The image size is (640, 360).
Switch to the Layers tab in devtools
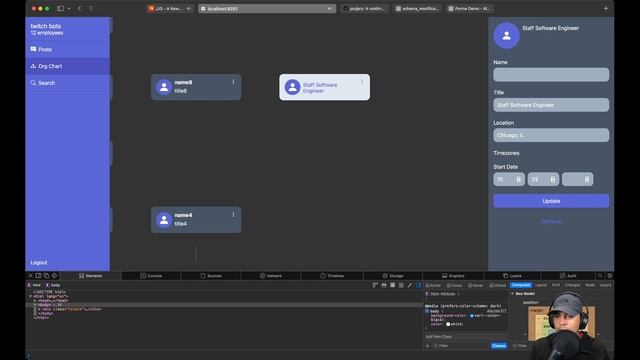click(x=512, y=276)
